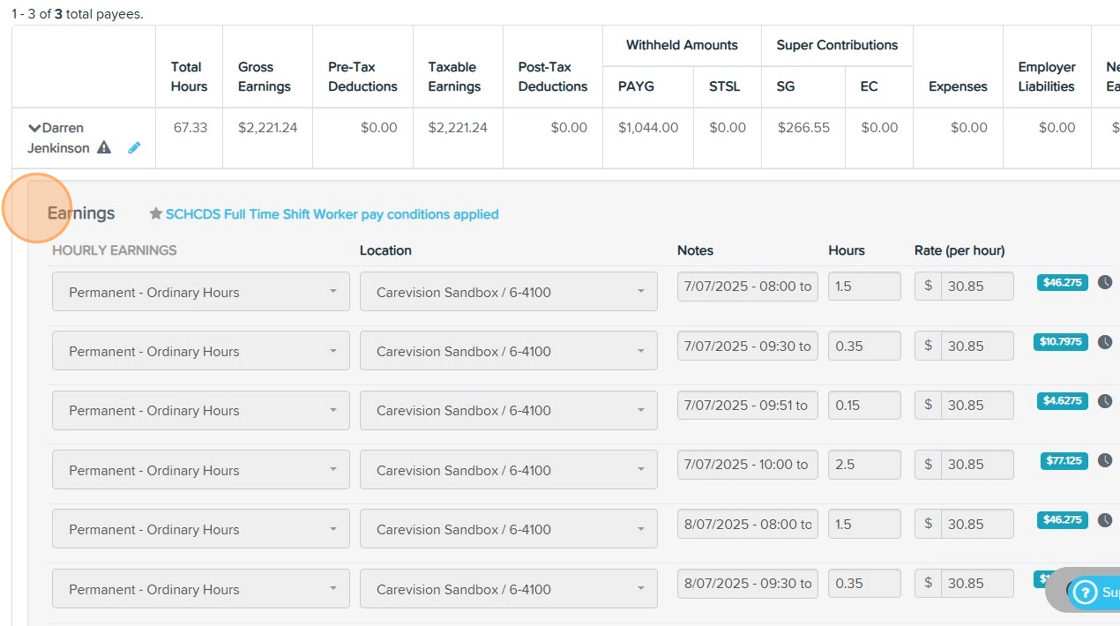The height and width of the screenshot is (626, 1120).
Task: Click the $10.7975 amount badge
Action: [x=1060, y=342]
